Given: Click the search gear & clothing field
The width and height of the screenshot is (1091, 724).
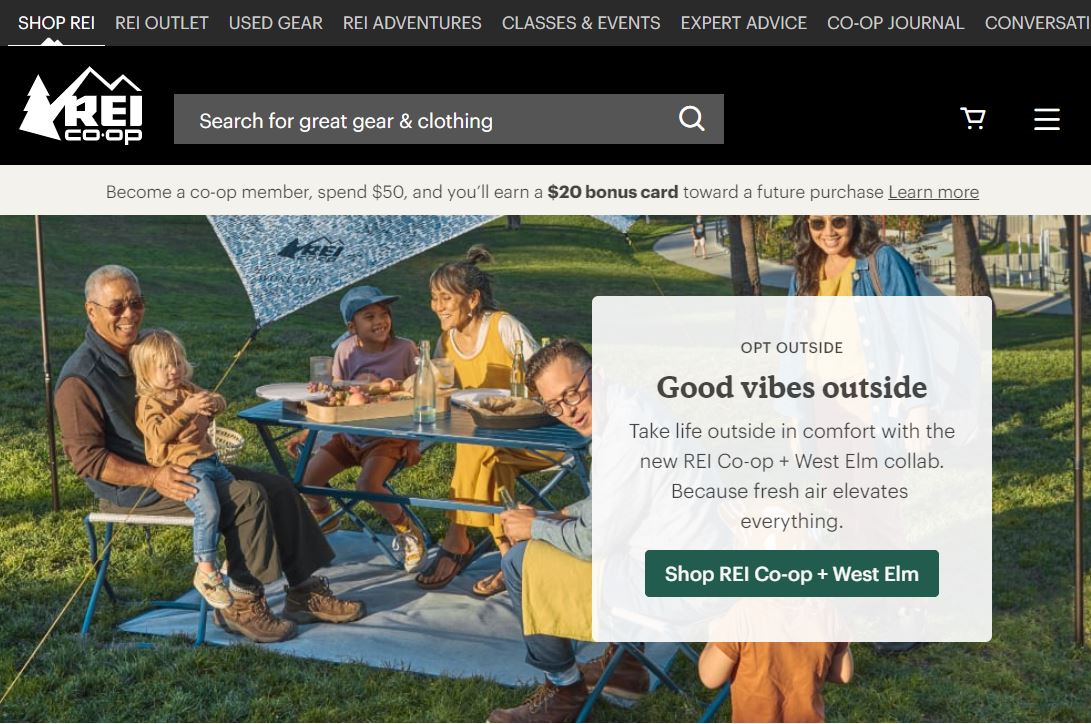Looking at the screenshot, I should pyautogui.click(x=449, y=119).
